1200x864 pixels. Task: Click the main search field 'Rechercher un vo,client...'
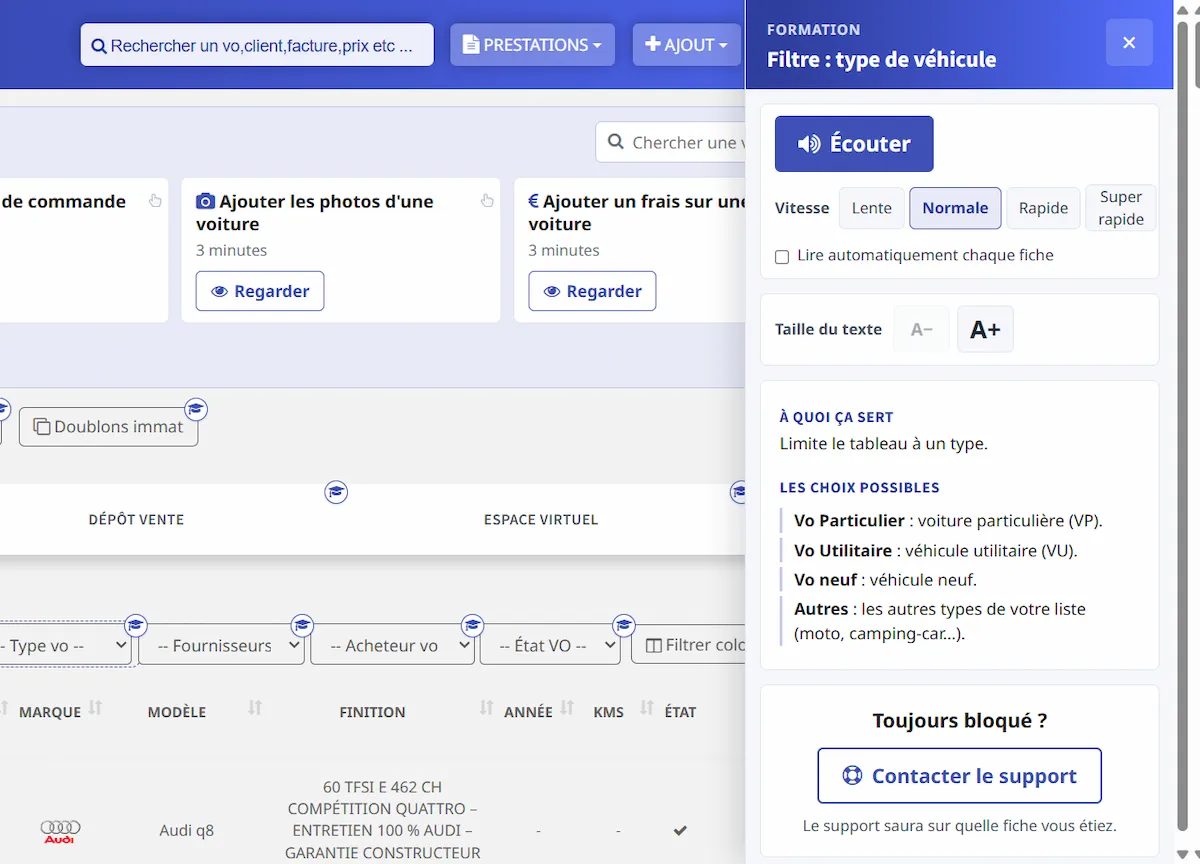257,45
